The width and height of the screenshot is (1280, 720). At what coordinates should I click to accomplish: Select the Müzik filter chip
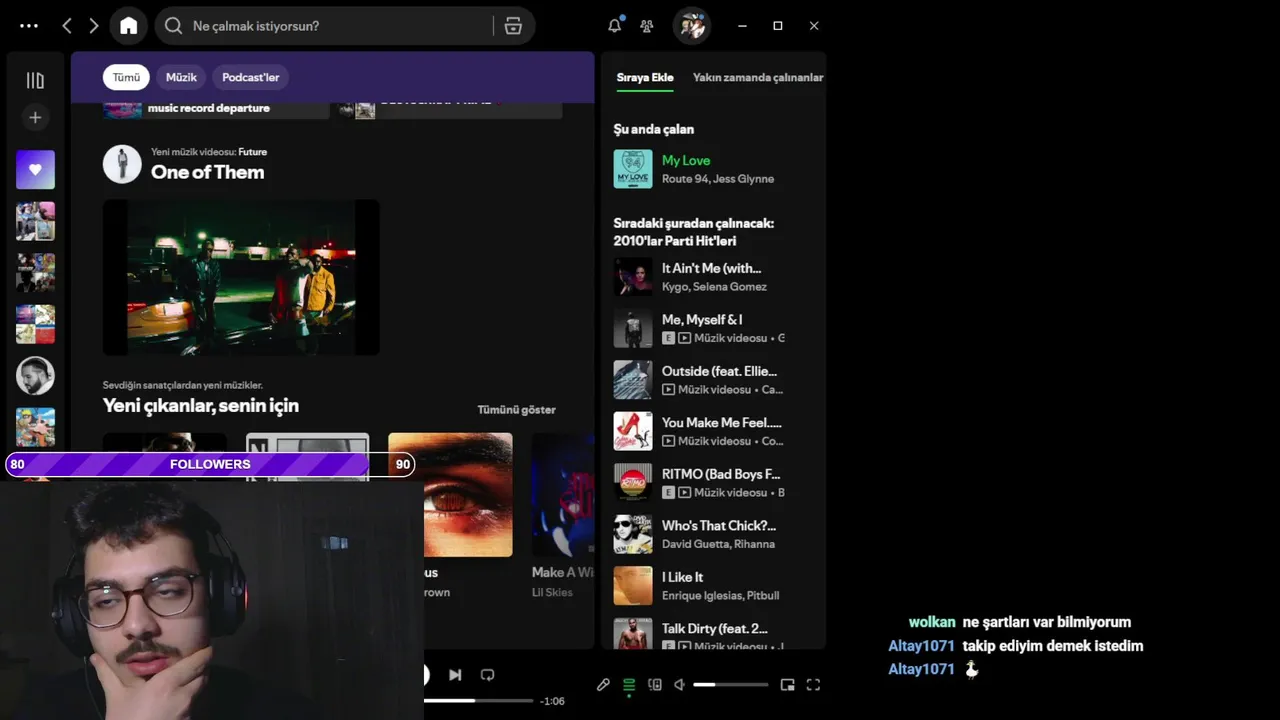pos(181,77)
